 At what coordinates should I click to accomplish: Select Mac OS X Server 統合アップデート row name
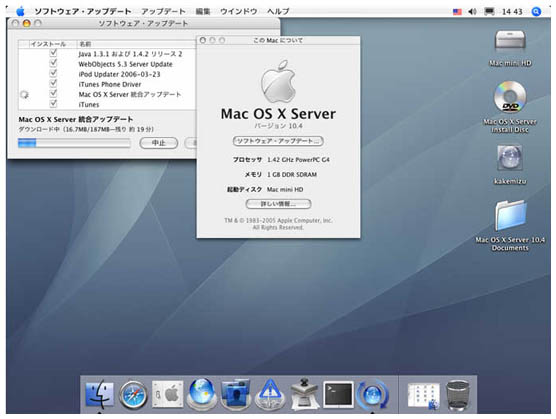[130, 94]
